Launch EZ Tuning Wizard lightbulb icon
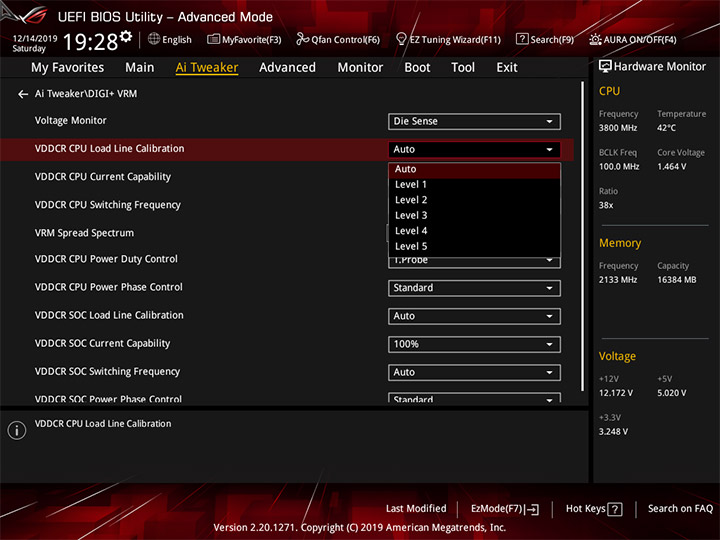The image size is (720, 540). click(x=401, y=39)
